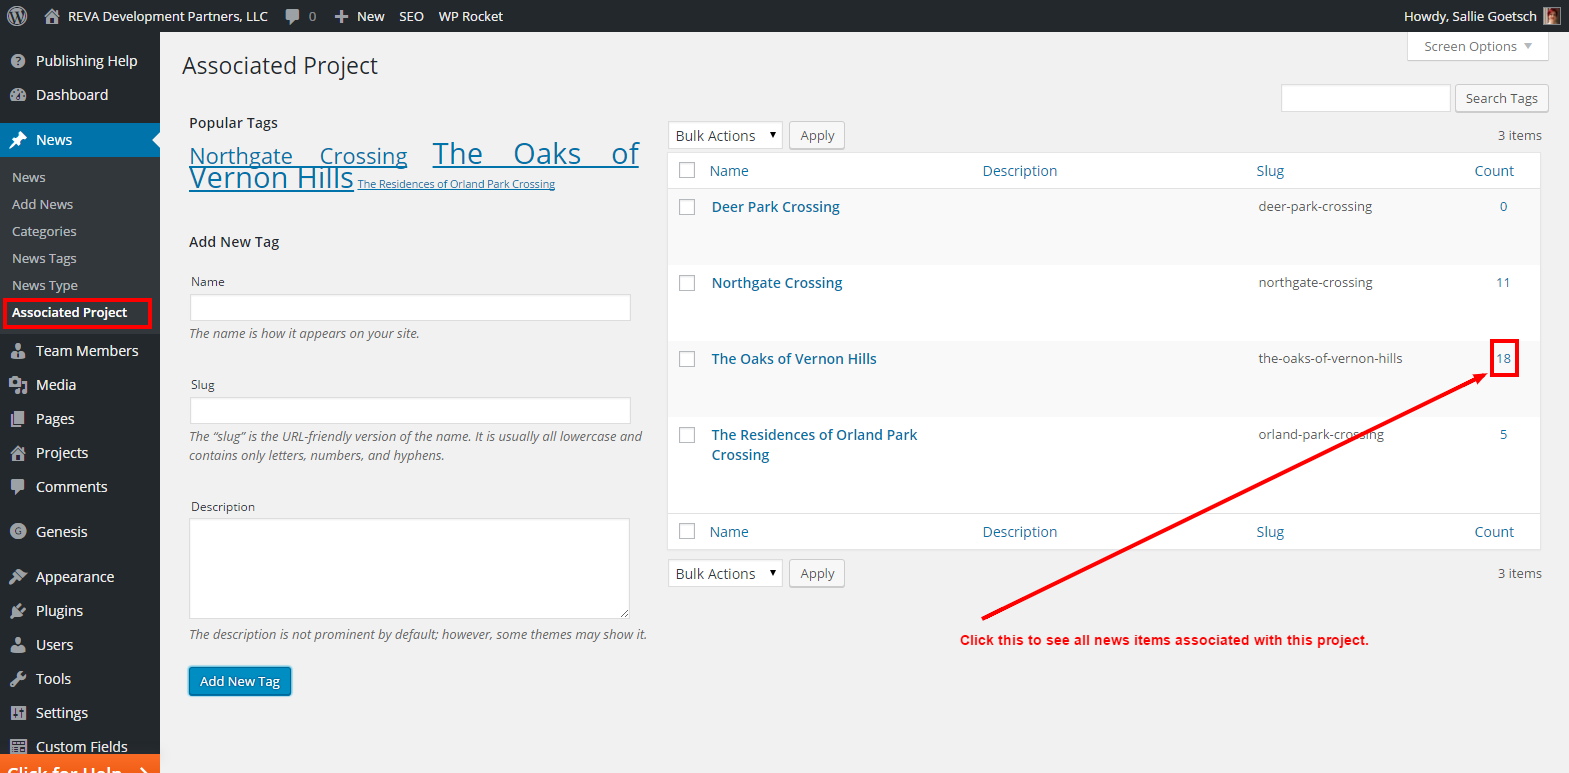The width and height of the screenshot is (1569, 773).
Task: Click count 5 for Orland Park Crossing
Action: coord(1503,435)
